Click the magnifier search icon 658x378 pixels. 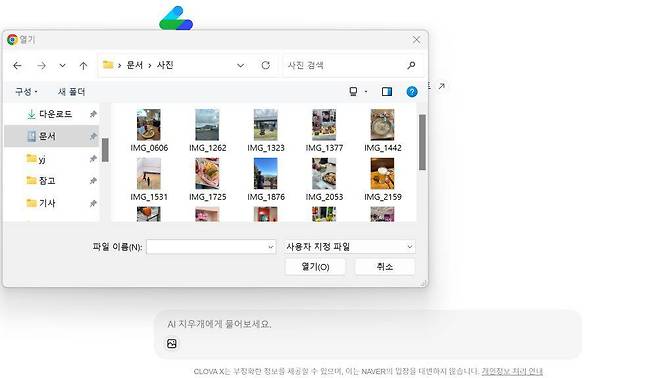(411, 65)
